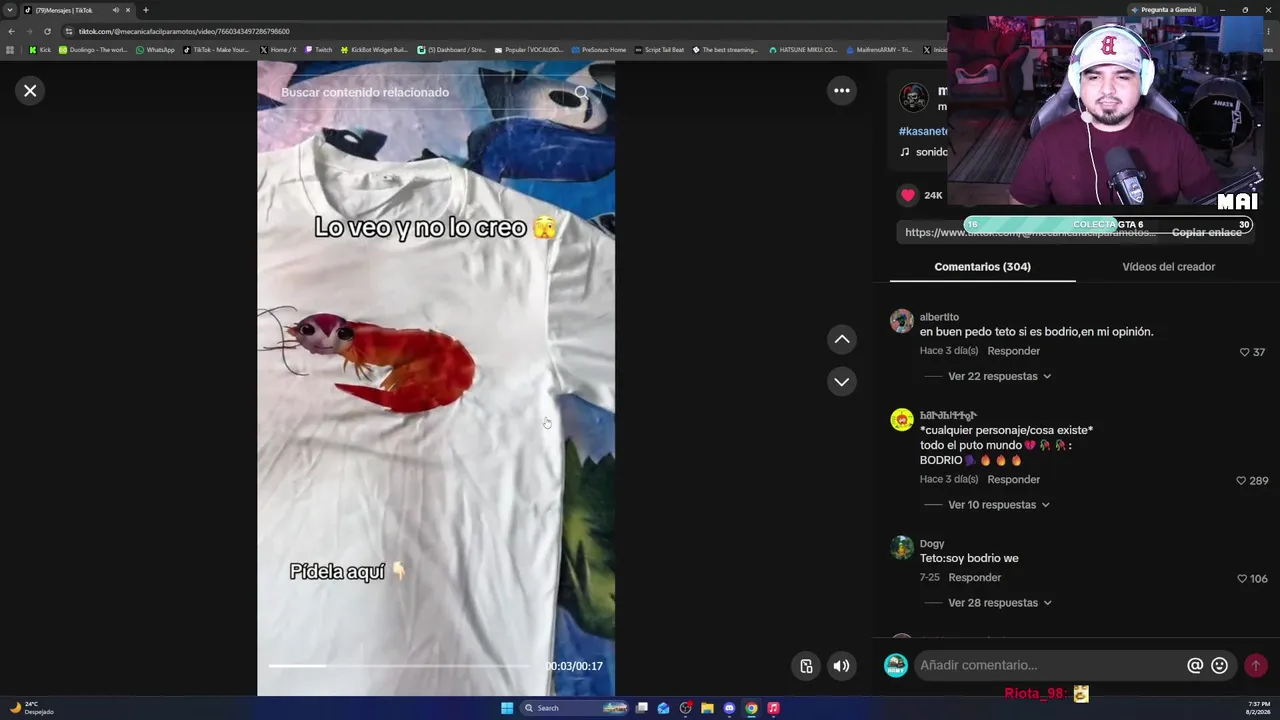This screenshot has width=1280, height=720.
Task: Open the Music app on the taskbar
Action: pyautogui.click(x=773, y=708)
